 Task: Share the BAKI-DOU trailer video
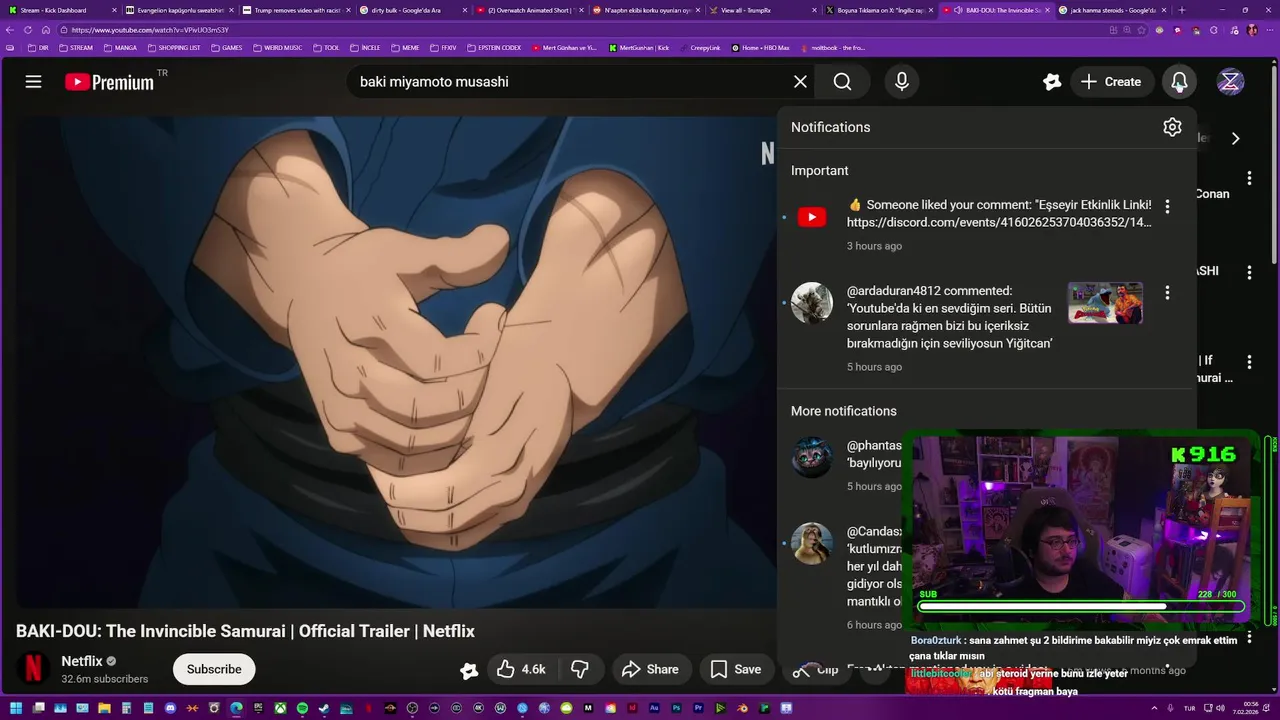[650, 669]
